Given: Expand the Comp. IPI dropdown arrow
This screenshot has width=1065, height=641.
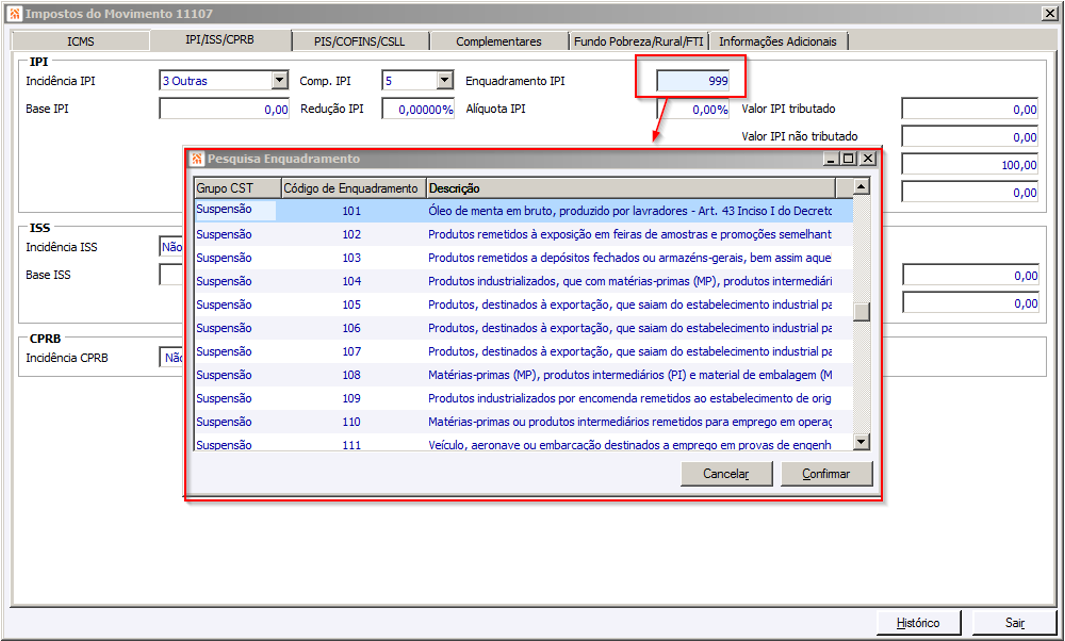Looking at the screenshot, I should point(444,81).
